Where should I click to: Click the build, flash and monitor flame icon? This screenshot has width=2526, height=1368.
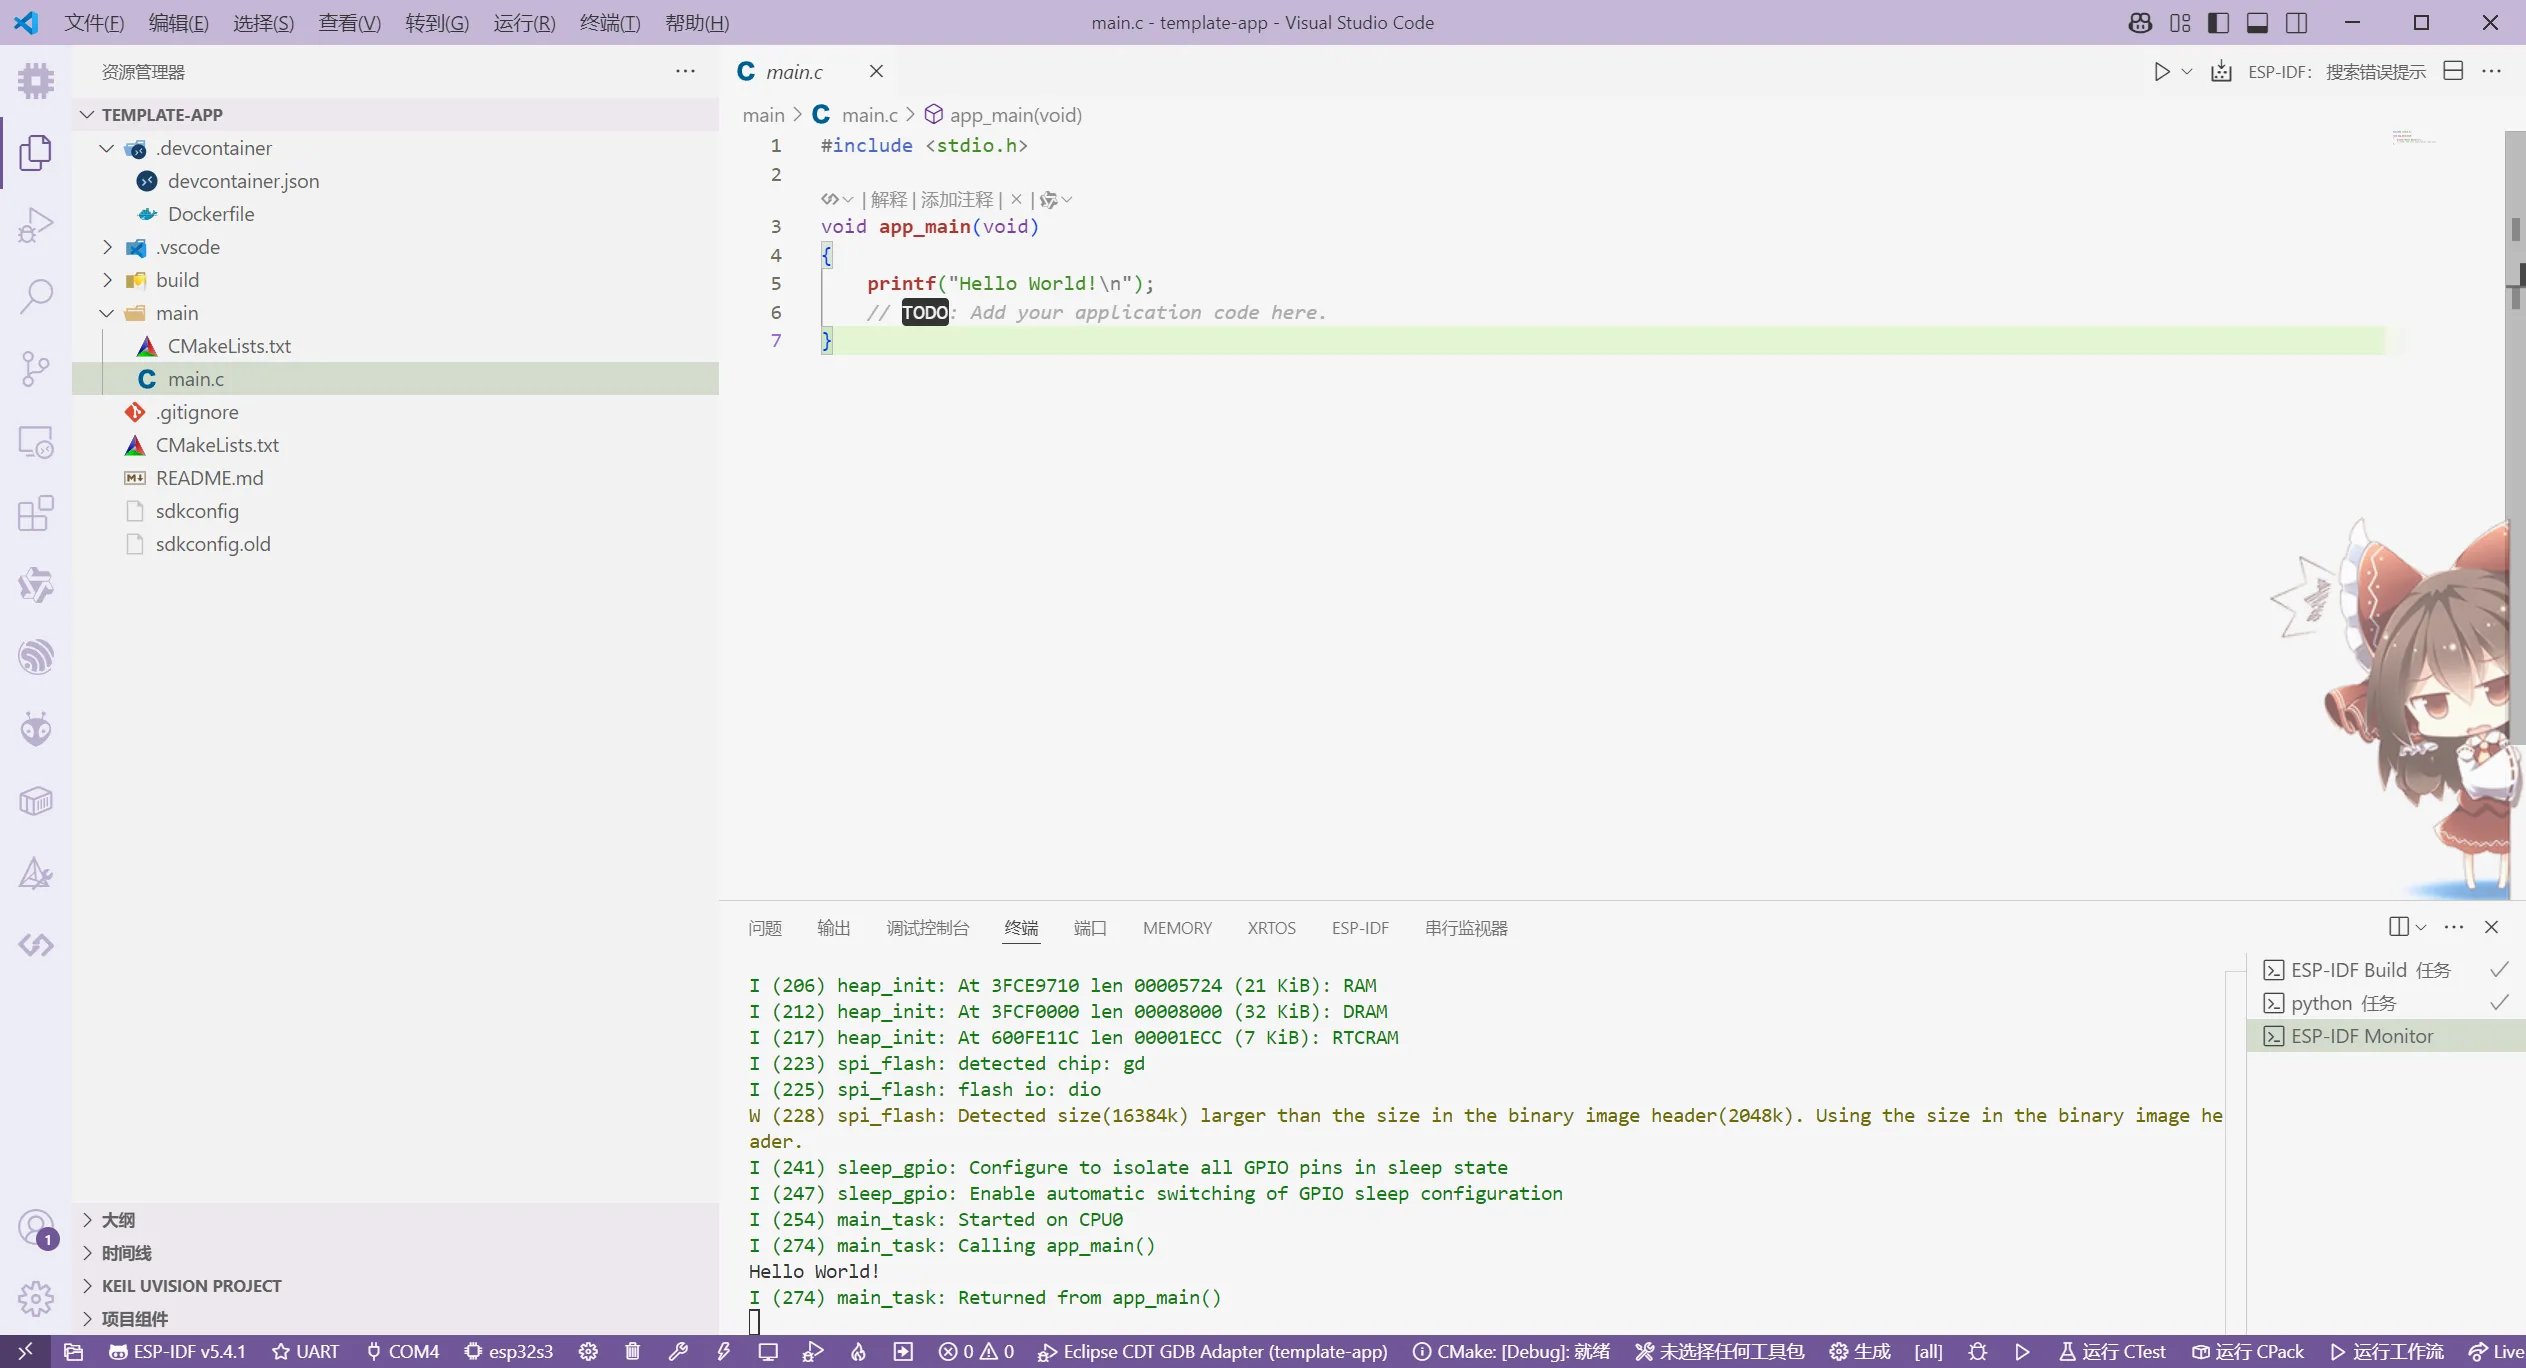(858, 1352)
